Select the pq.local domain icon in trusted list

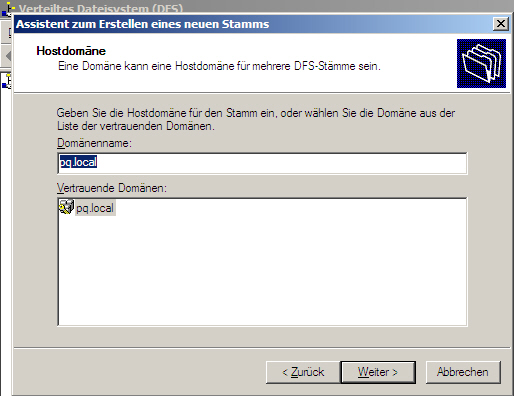[66, 207]
